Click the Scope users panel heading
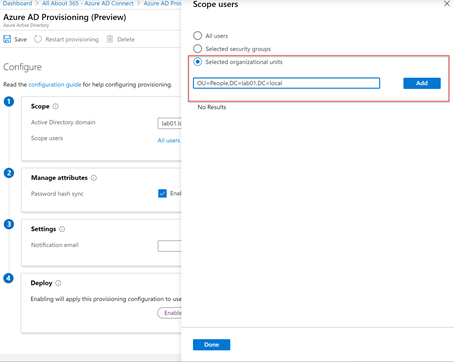 point(215,4)
